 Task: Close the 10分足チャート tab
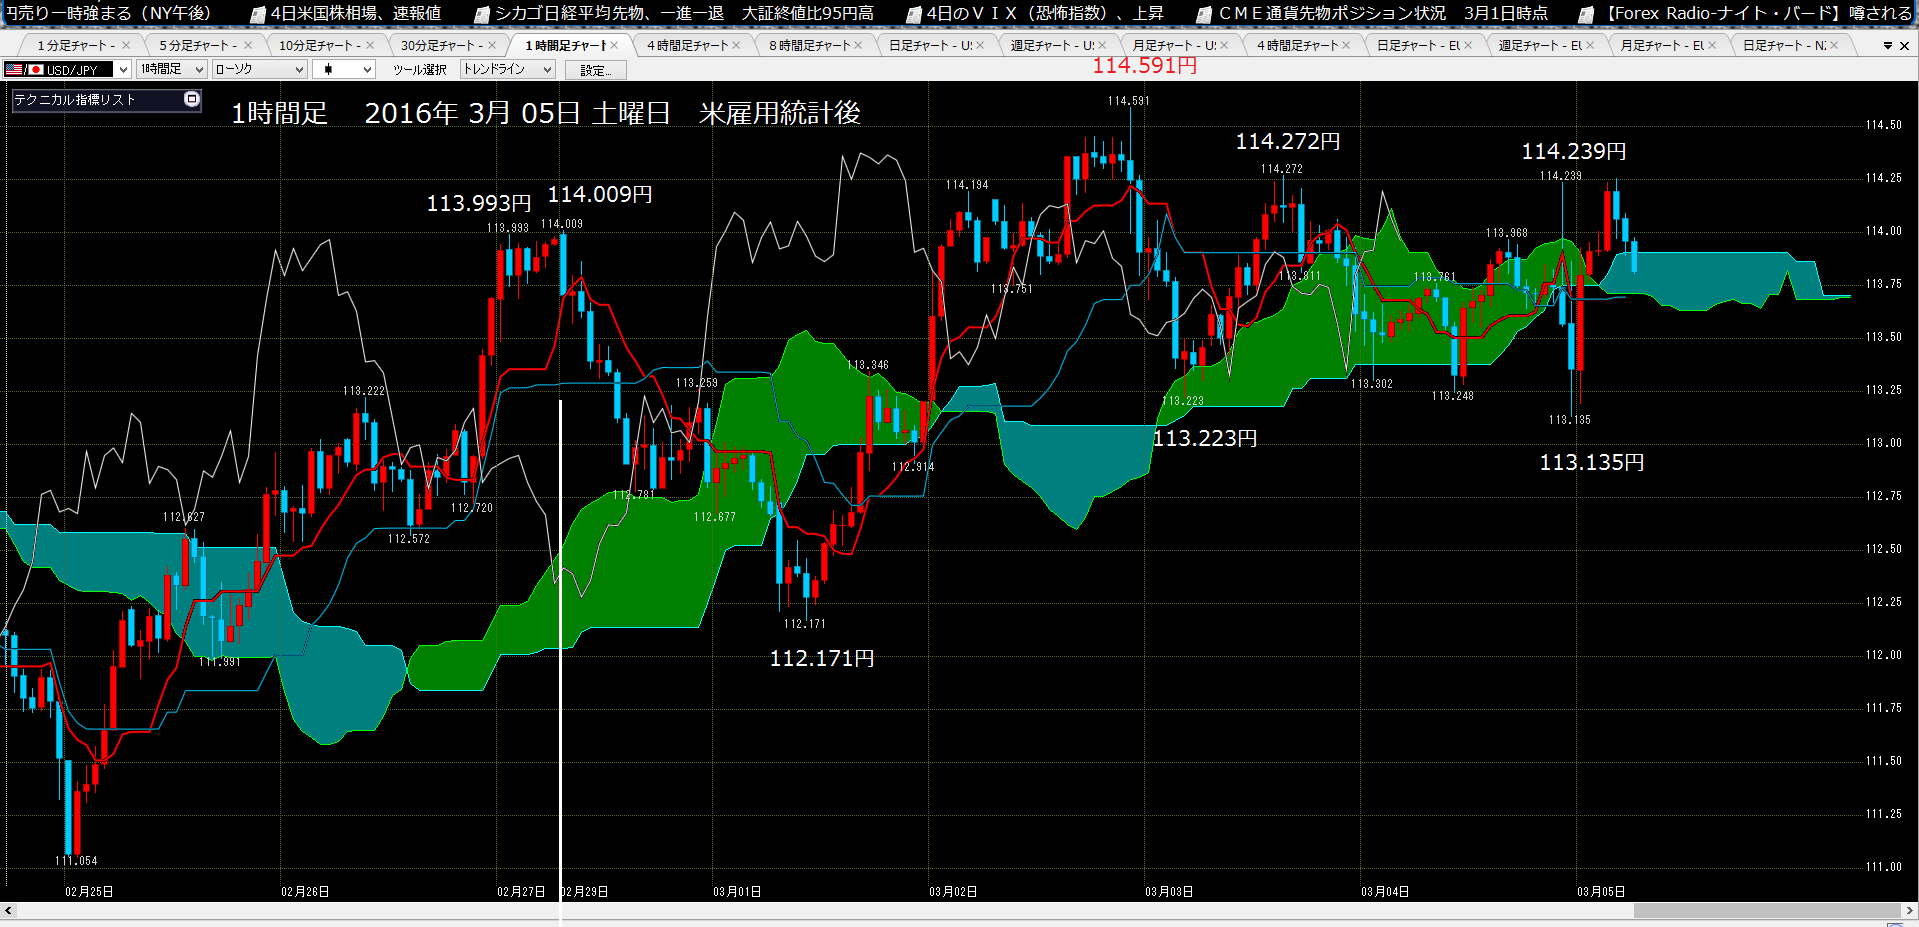click(370, 46)
